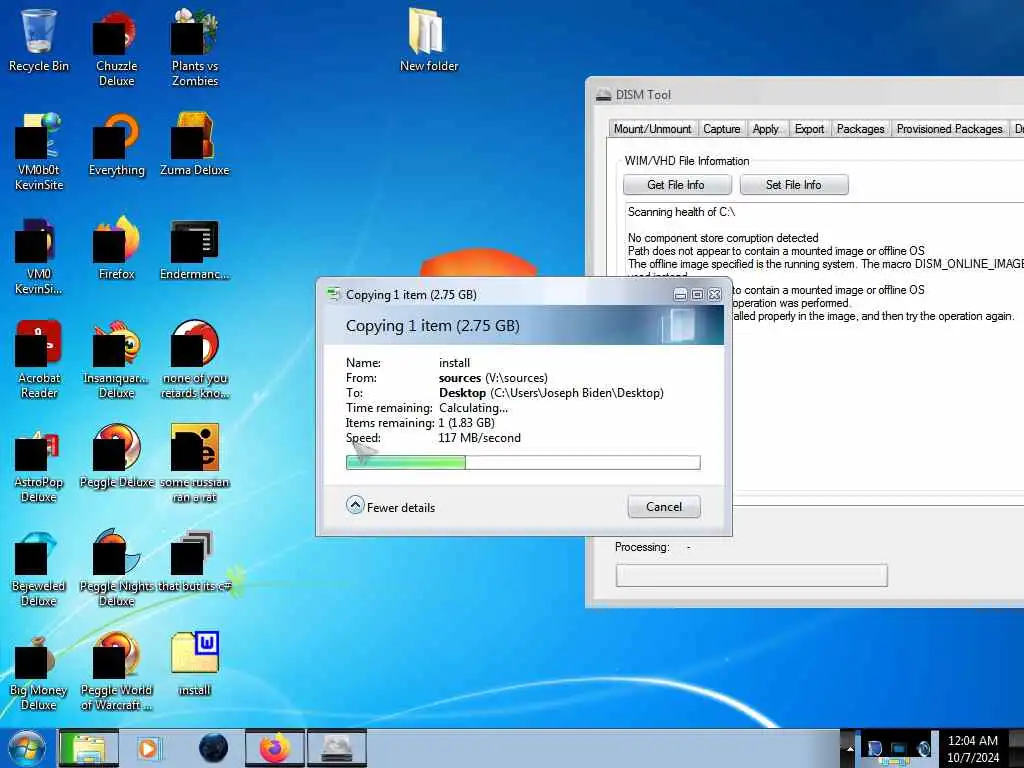This screenshot has width=1024, height=768.
Task: Select the Peggle World of Warcraft icon
Action: [x=116, y=672]
